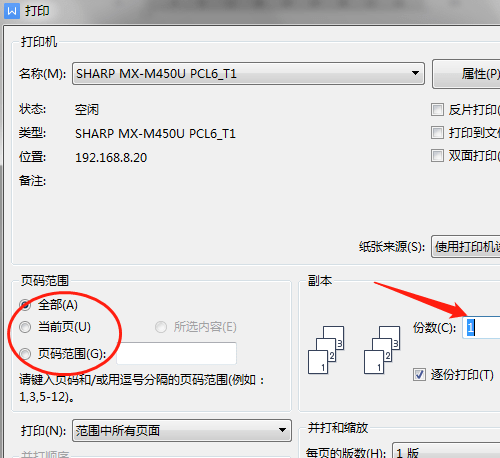Open the 纸张来源(S) paper source dropdown
500x458 pixels.
pos(466,247)
